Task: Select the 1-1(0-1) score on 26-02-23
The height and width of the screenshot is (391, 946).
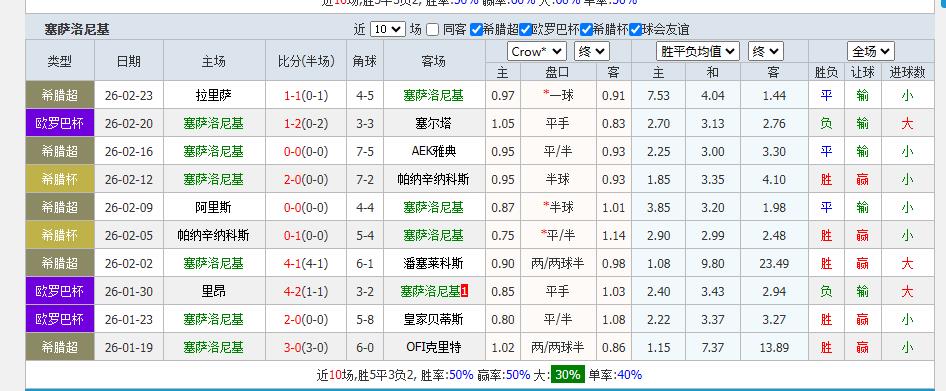Action: click(x=306, y=95)
